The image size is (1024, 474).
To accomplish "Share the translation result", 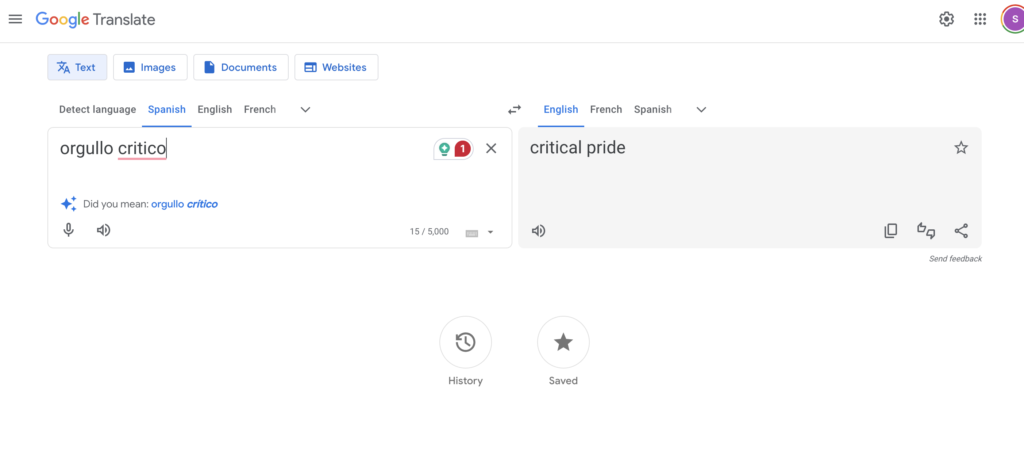I will (961, 231).
